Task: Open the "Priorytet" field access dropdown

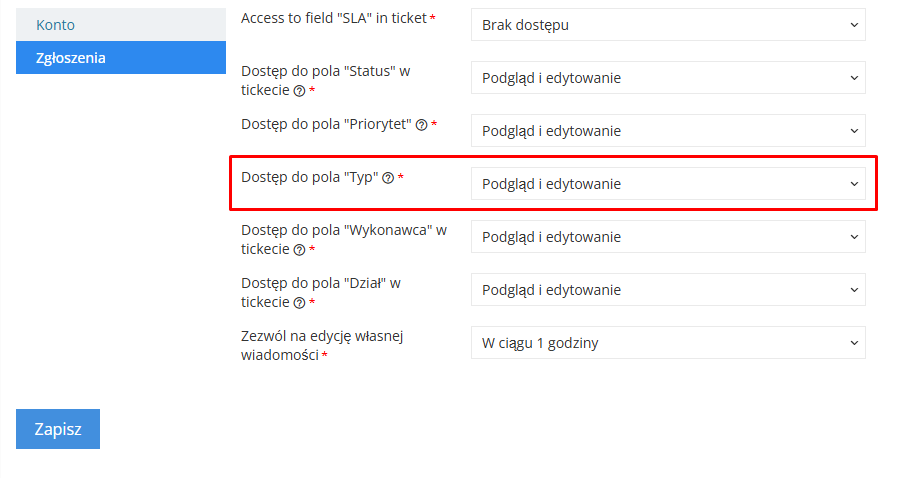Action: (668, 131)
